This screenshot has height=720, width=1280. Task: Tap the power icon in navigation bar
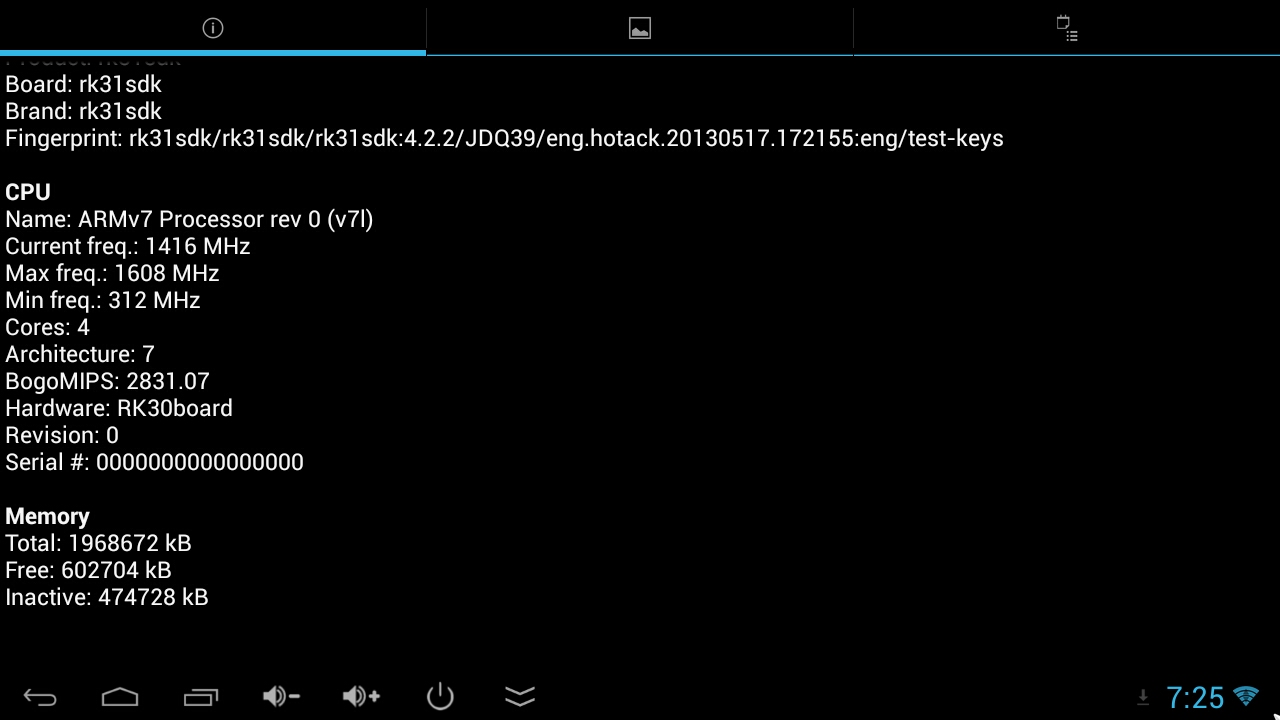[440, 696]
